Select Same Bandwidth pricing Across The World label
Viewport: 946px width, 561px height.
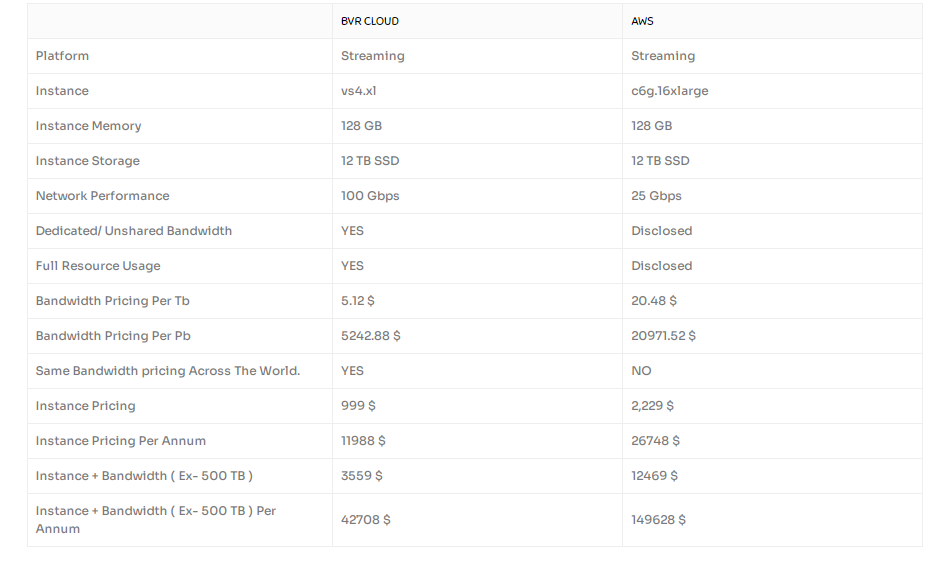(x=168, y=371)
